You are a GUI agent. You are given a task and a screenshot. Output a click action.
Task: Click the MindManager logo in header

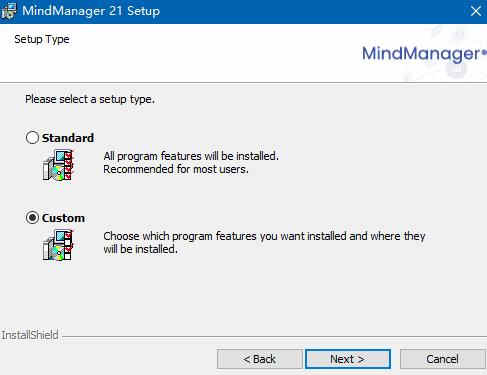tap(424, 54)
